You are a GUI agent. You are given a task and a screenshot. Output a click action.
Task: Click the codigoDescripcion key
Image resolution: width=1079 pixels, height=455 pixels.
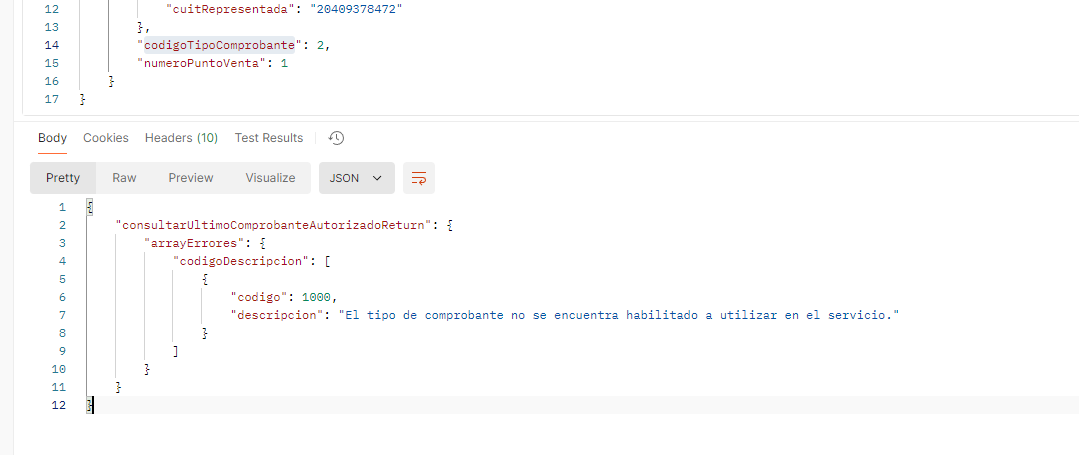(x=241, y=261)
